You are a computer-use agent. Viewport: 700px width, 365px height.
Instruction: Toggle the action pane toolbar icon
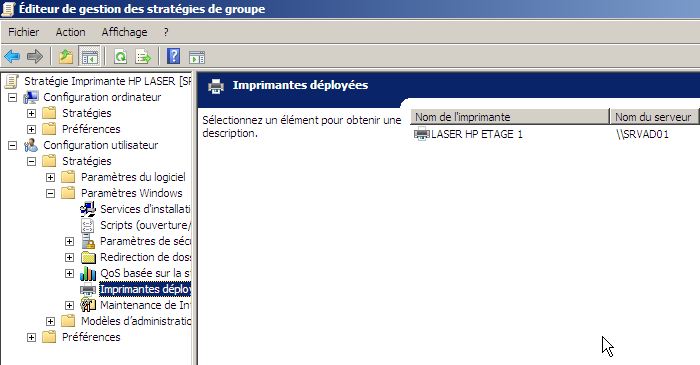click(x=197, y=57)
